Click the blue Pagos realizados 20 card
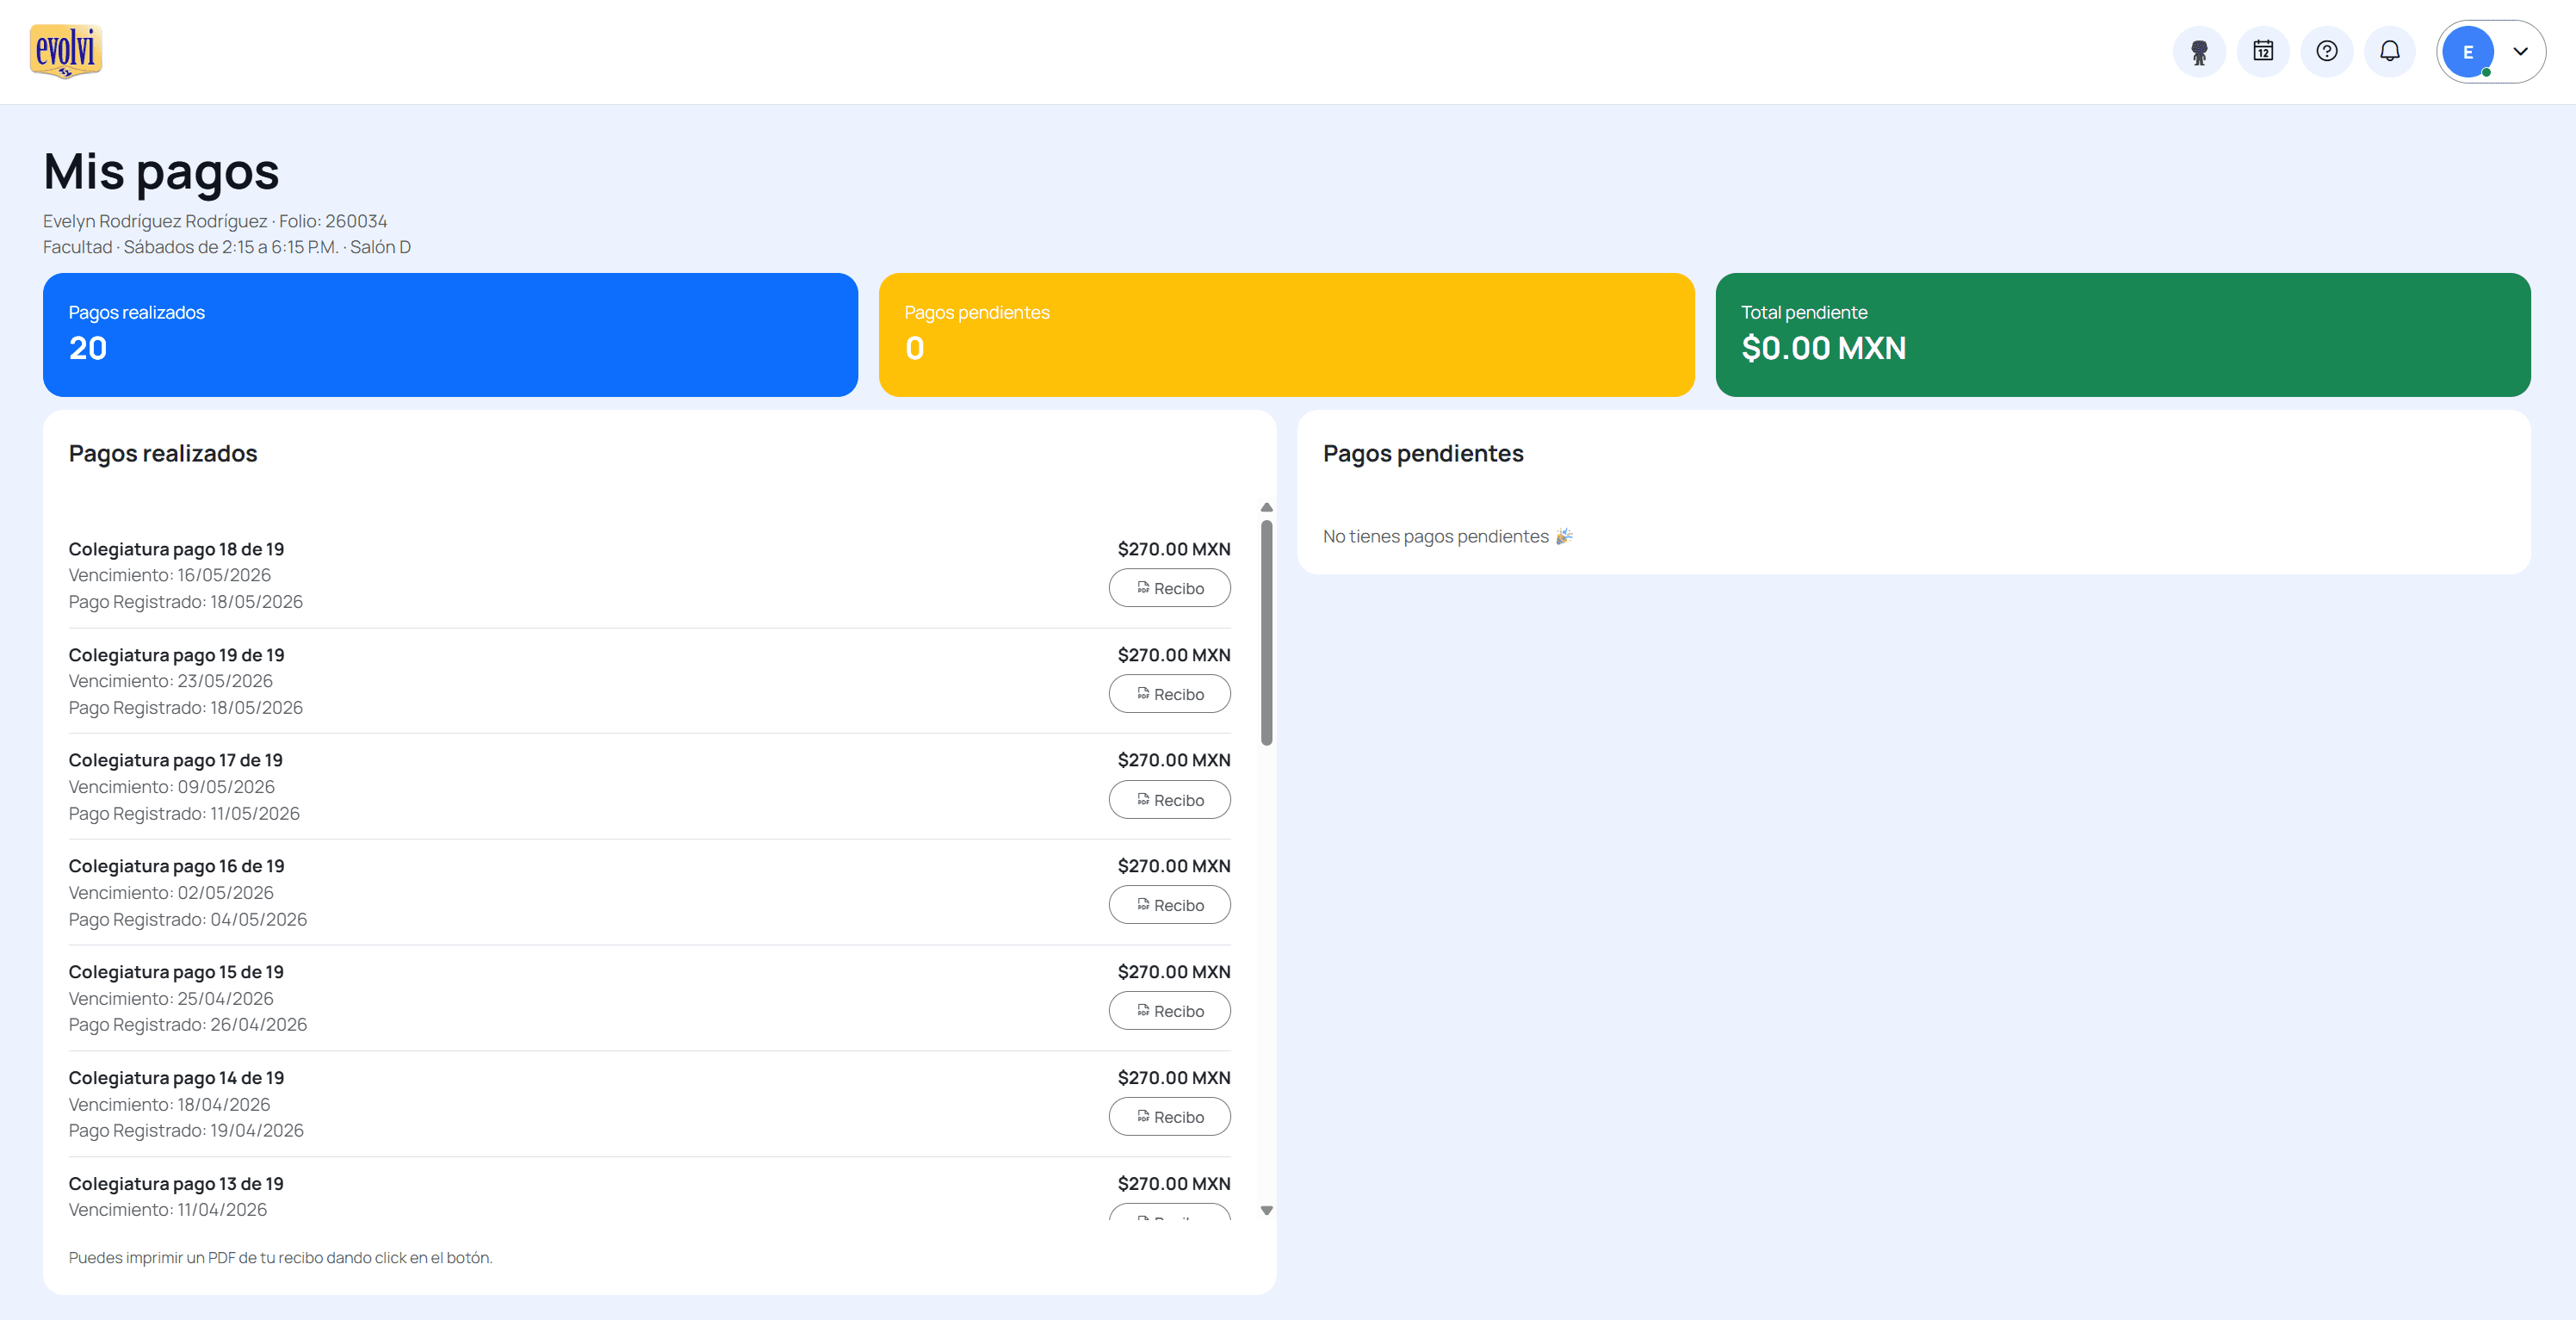 coord(450,335)
